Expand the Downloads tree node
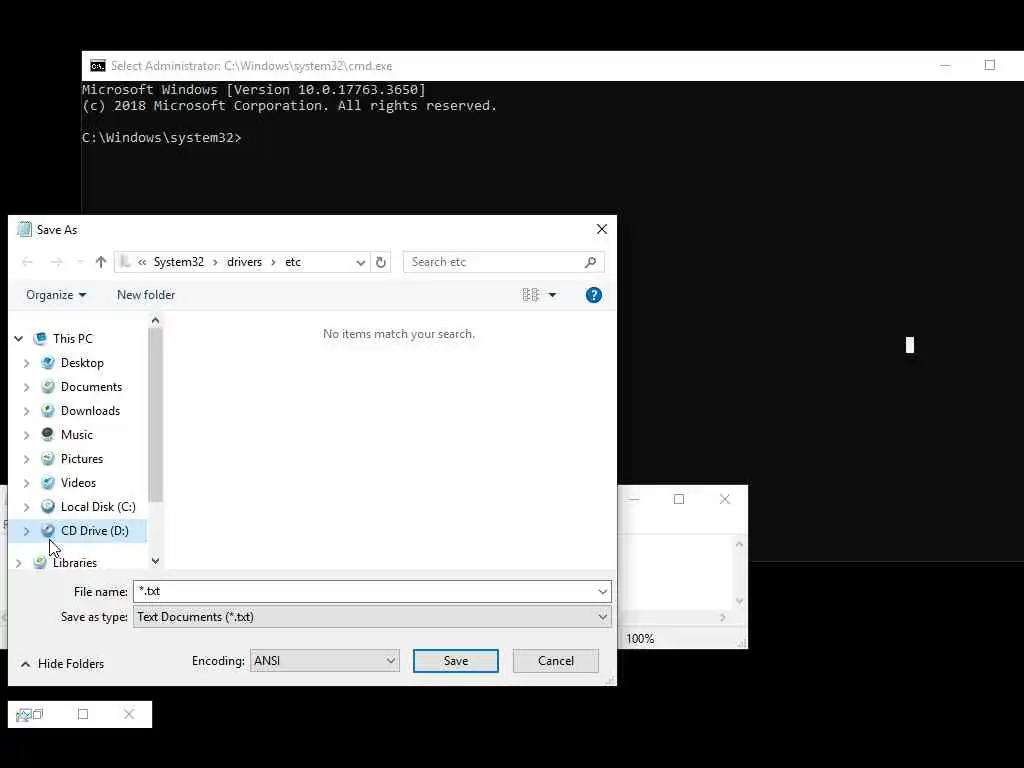The height and width of the screenshot is (768, 1024). click(x=27, y=411)
